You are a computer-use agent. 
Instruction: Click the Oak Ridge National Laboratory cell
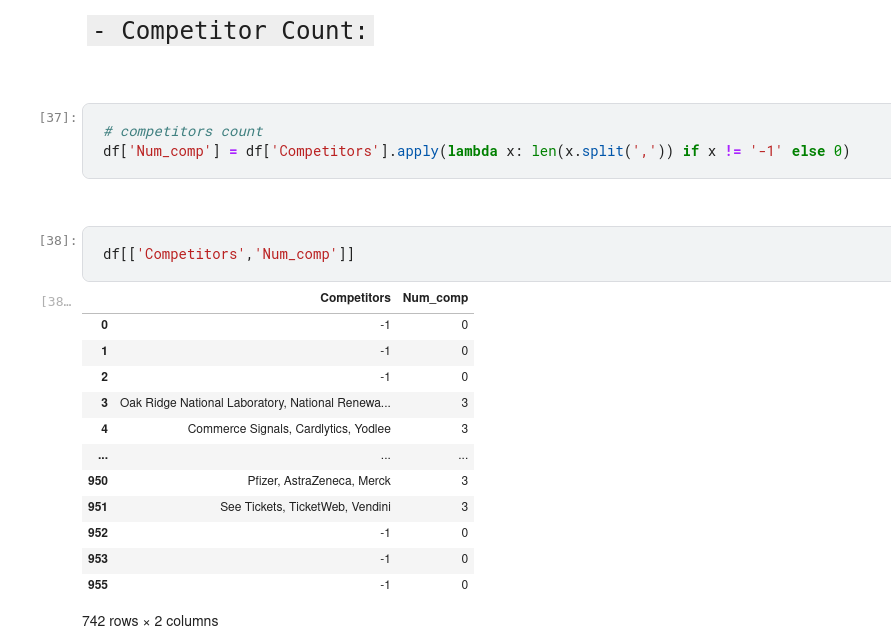[255, 403]
